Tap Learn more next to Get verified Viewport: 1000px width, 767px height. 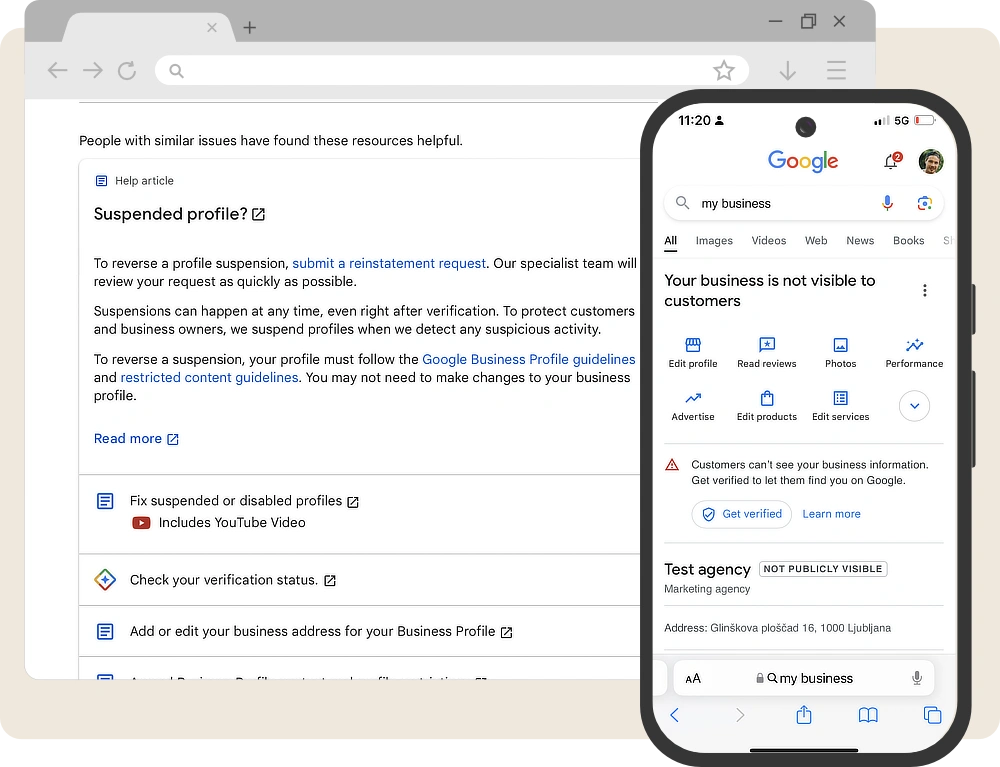tap(831, 514)
